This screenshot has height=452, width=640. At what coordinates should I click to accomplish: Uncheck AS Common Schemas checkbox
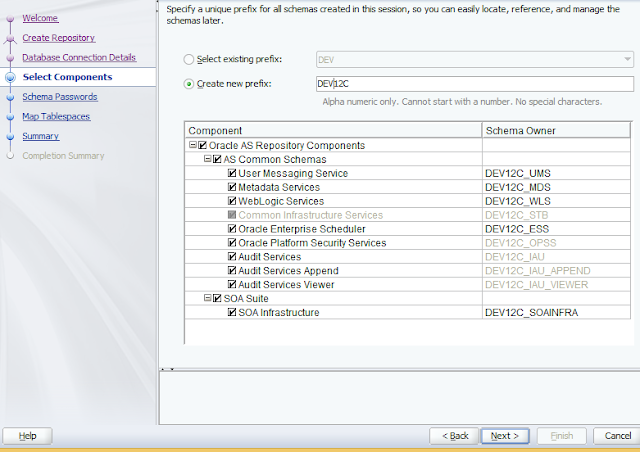pyautogui.click(x=217, y=159)
